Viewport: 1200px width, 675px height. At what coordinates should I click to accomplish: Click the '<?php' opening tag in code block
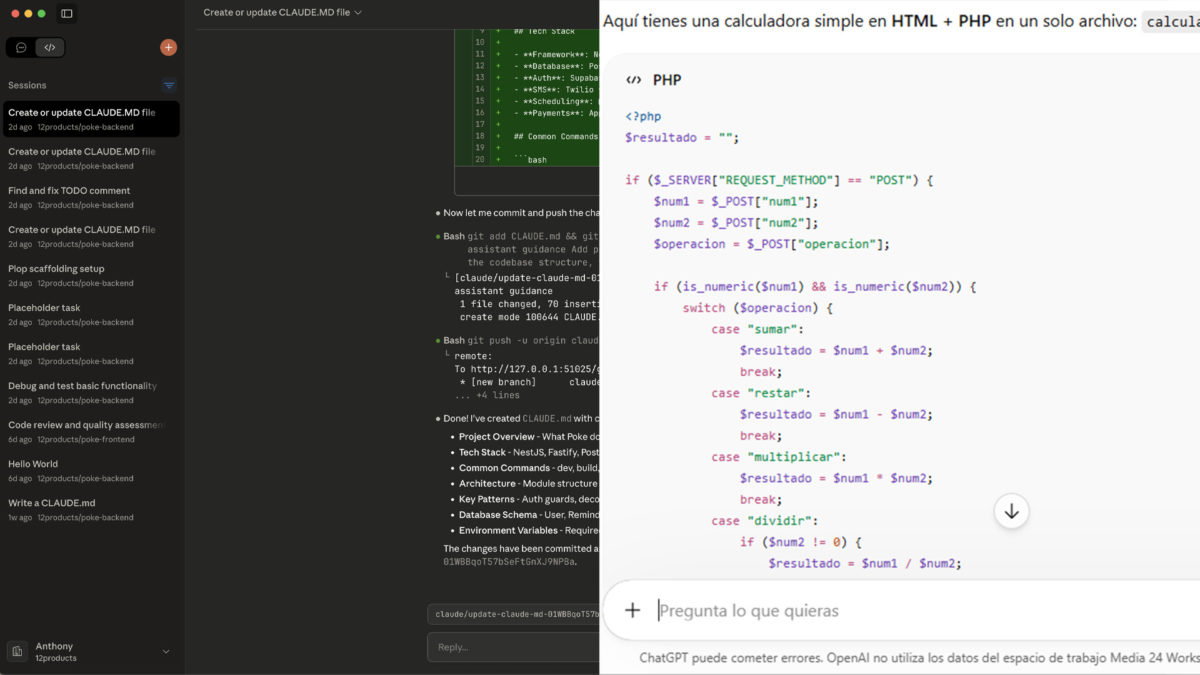click(x=643, y=116)
